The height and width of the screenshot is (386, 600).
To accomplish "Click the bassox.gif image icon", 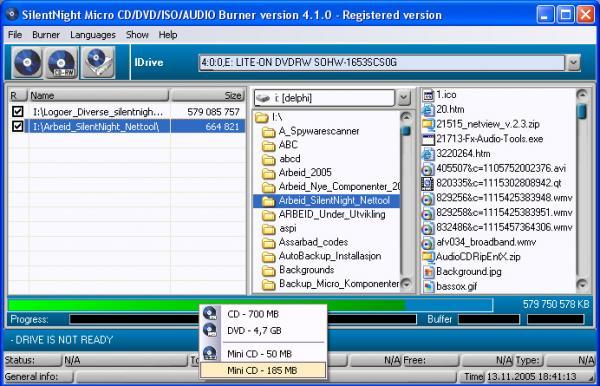I will point(428,286).
